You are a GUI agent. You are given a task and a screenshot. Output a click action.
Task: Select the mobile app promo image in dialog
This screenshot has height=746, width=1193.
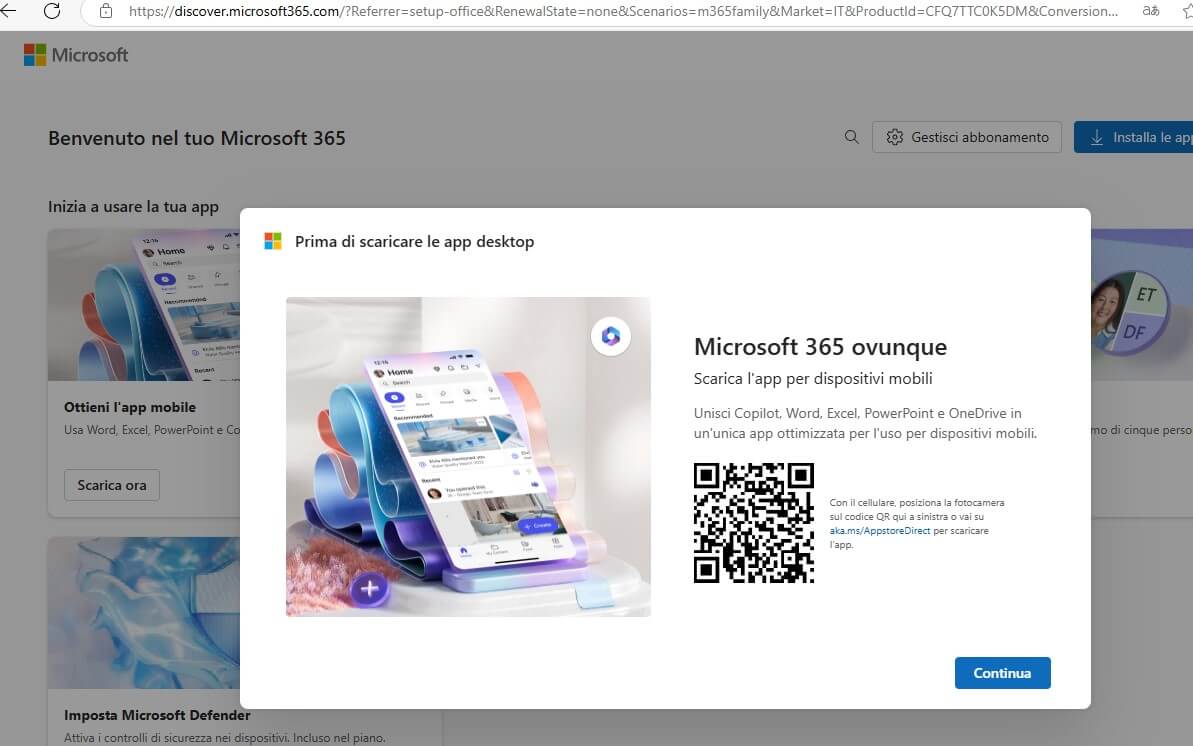click(468, 457)
